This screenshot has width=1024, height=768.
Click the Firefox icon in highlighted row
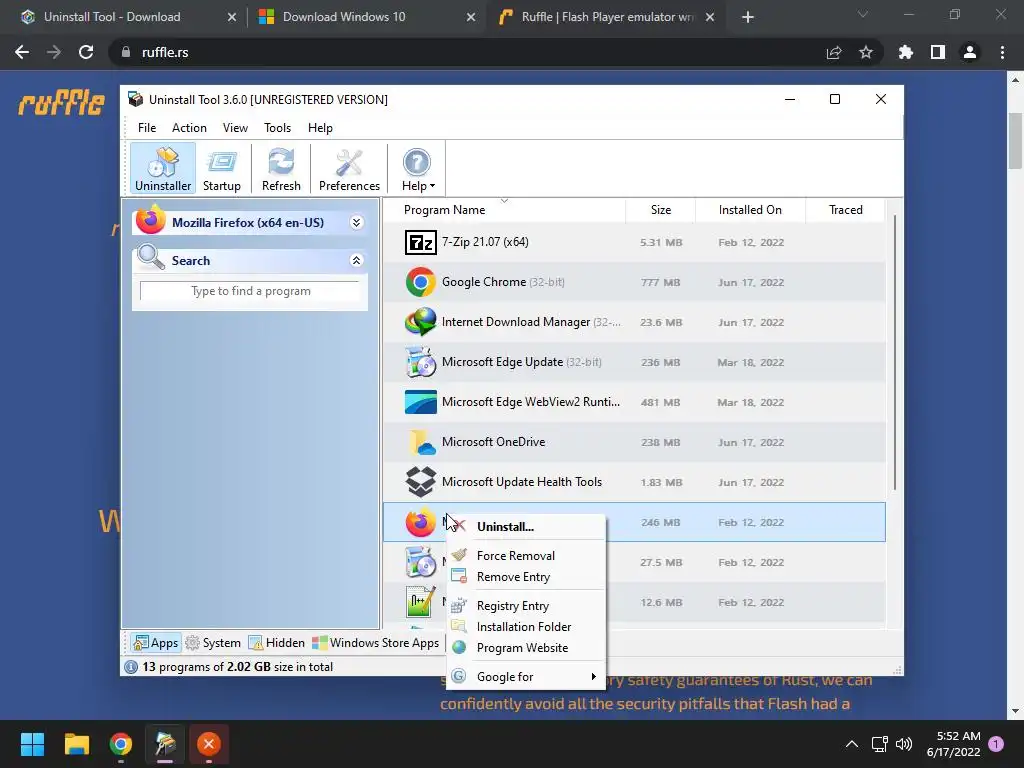click(420, 522)
